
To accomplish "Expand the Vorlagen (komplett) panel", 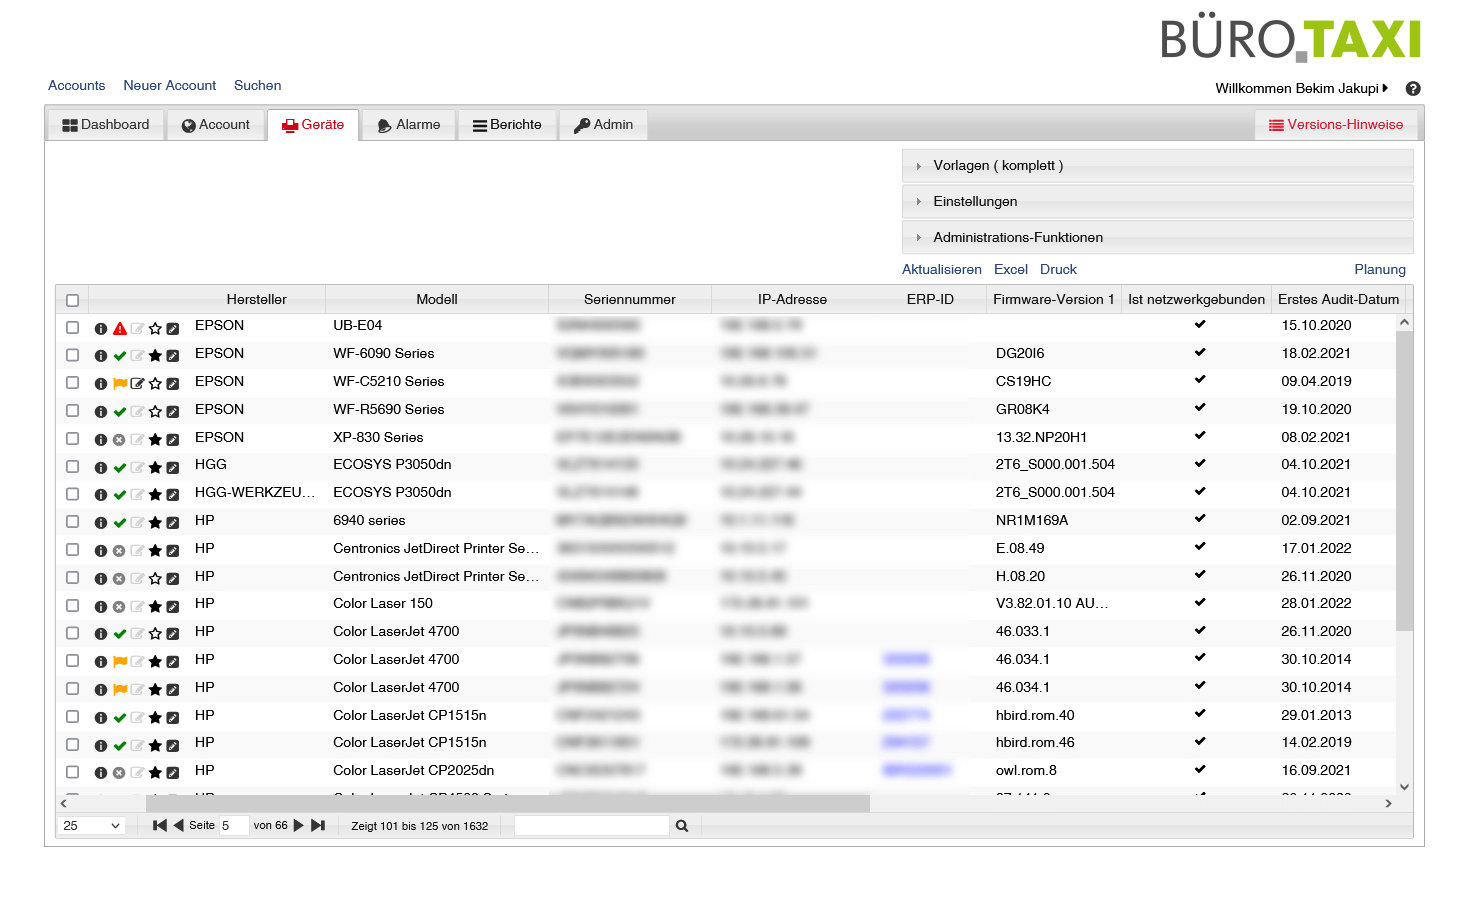I will pyautogui.click(x=997, y=166).
